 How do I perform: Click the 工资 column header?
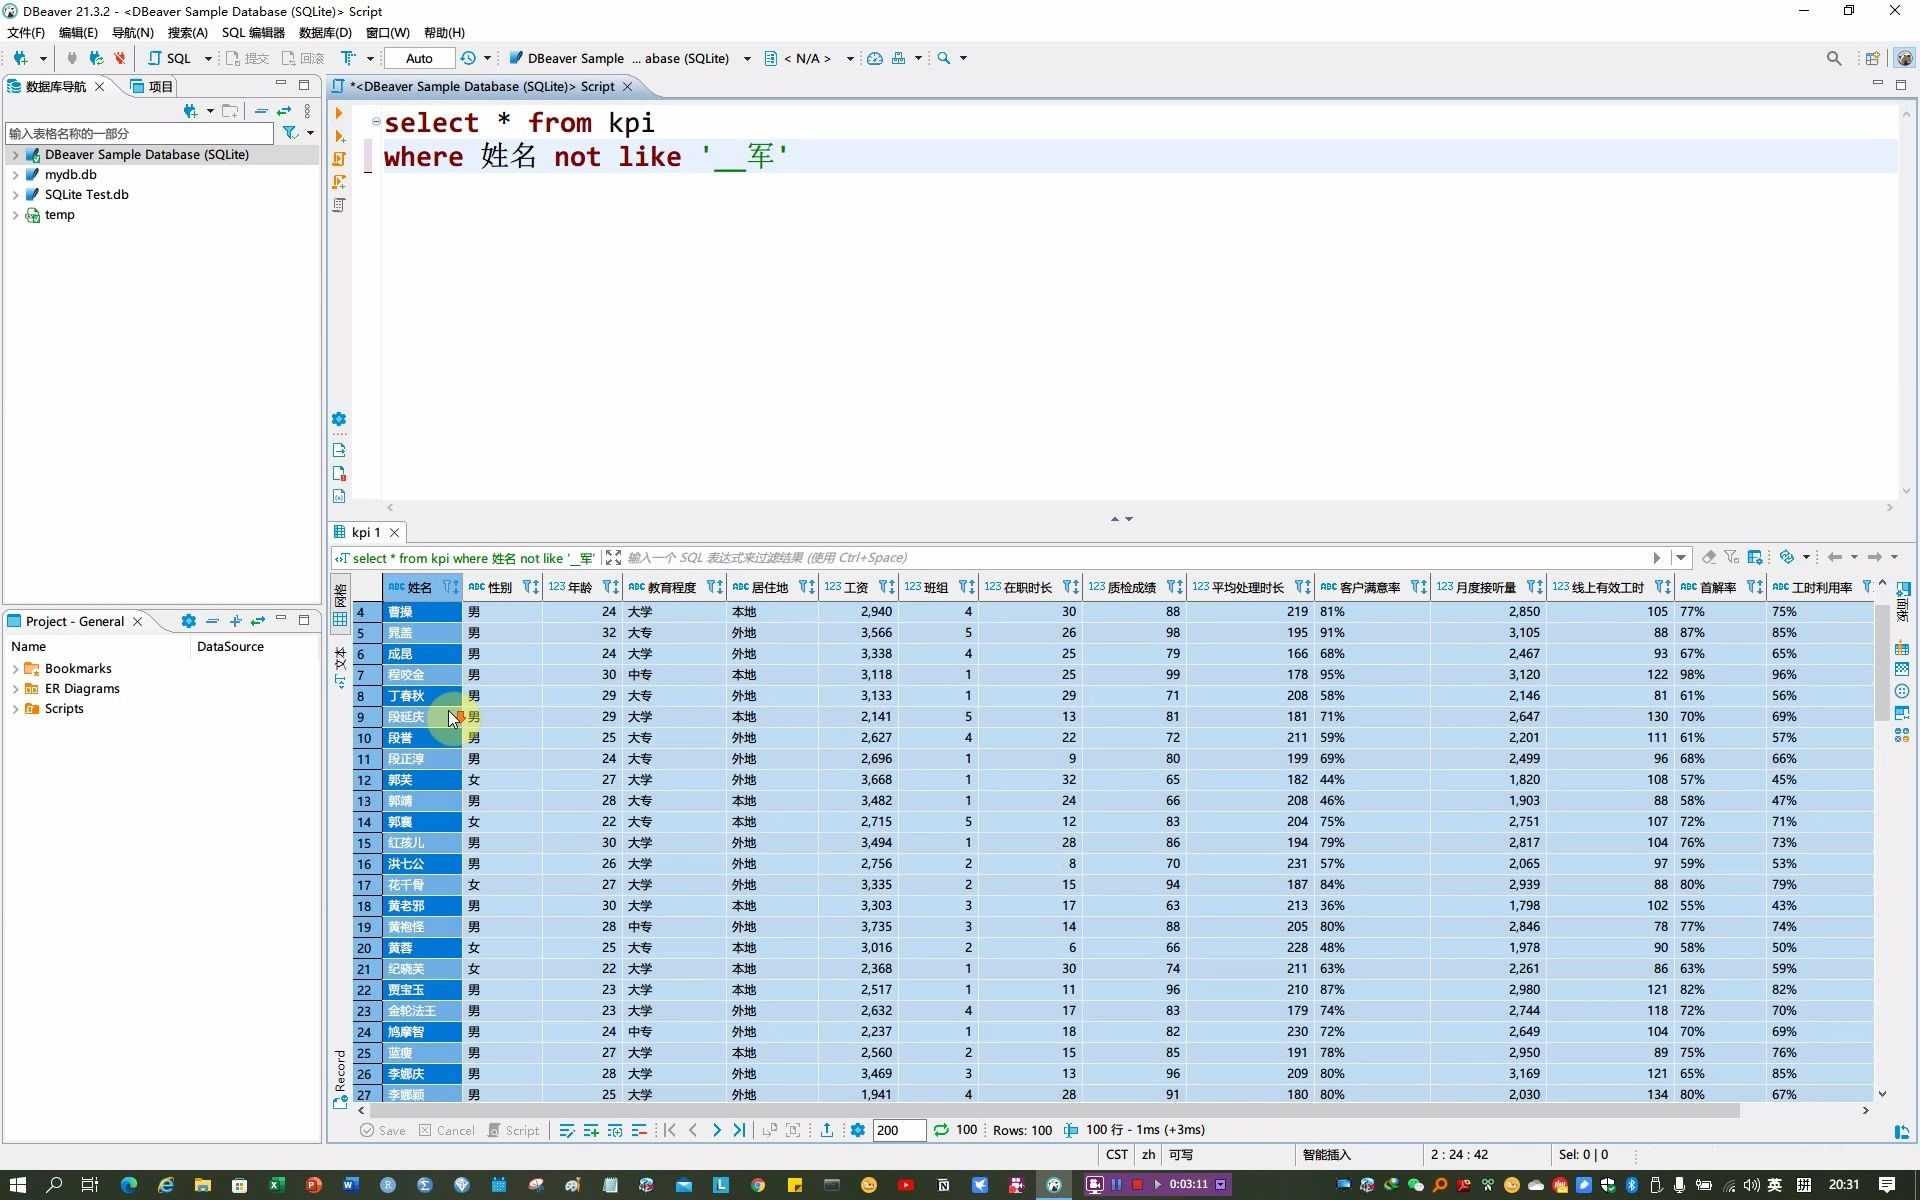coord(855,587)
